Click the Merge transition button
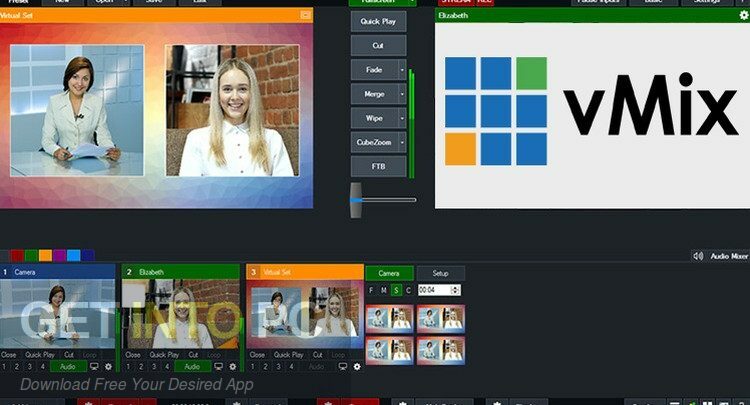Screen dimensions: 750x405 pos(375,94)
